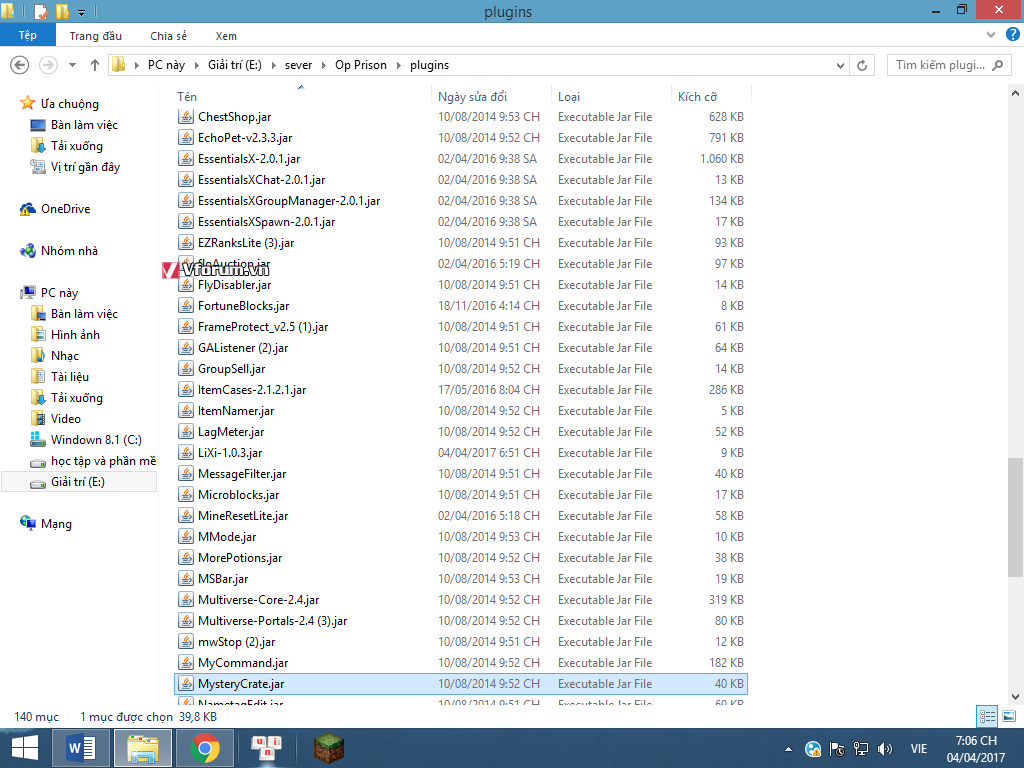
Task: Open the Minecraft block taskbar icon
Action: pos(328,748)
